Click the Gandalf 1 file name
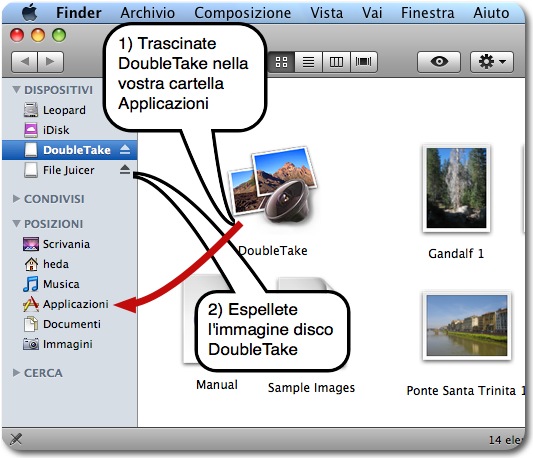This screenshot has height=458, width=533. [x=456, y=253]
